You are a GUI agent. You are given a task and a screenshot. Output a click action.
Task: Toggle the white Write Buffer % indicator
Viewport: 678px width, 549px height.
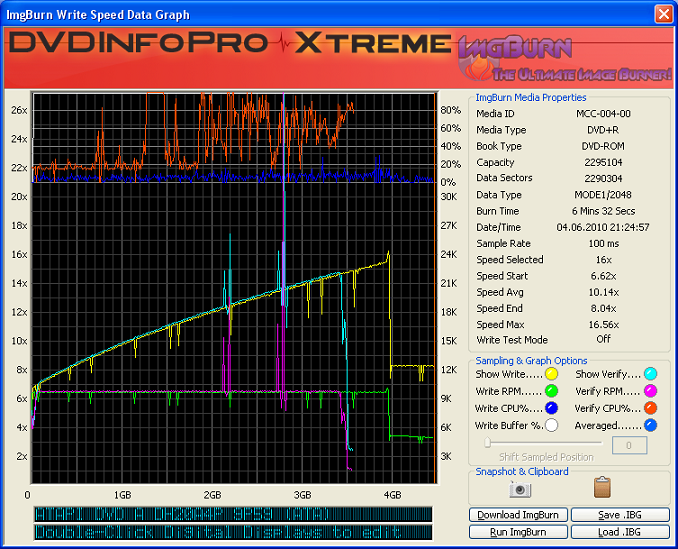point(551,425)
